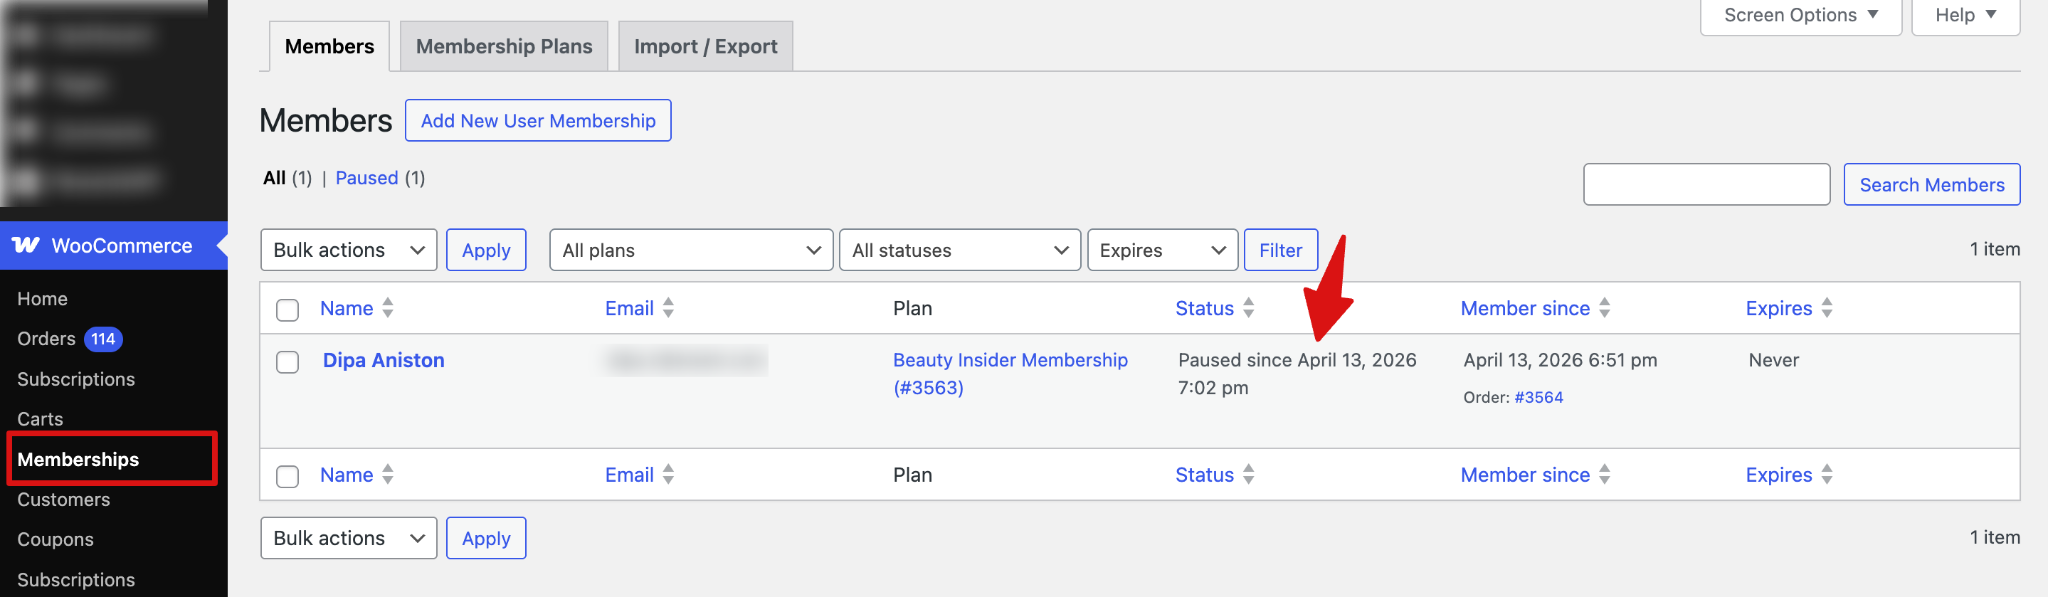
Task: Check the select-all checkbox in the table header
Action: (x=287, y=310)
